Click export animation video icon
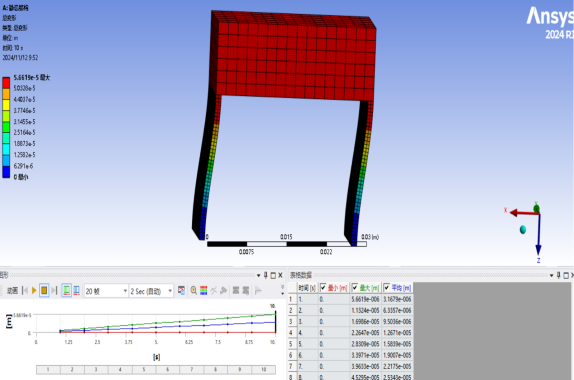This screenshot has height=380, width=574. coord(181,291)
